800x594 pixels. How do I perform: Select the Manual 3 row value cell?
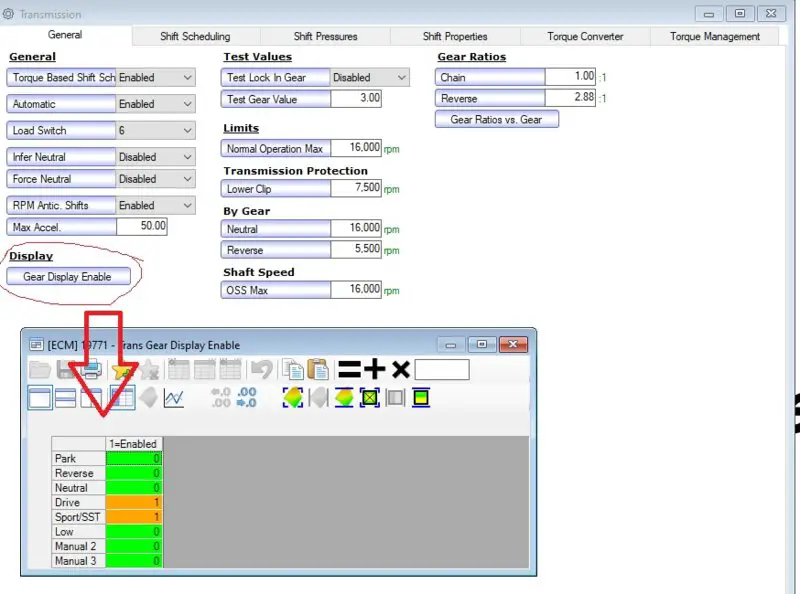[134, 561]
